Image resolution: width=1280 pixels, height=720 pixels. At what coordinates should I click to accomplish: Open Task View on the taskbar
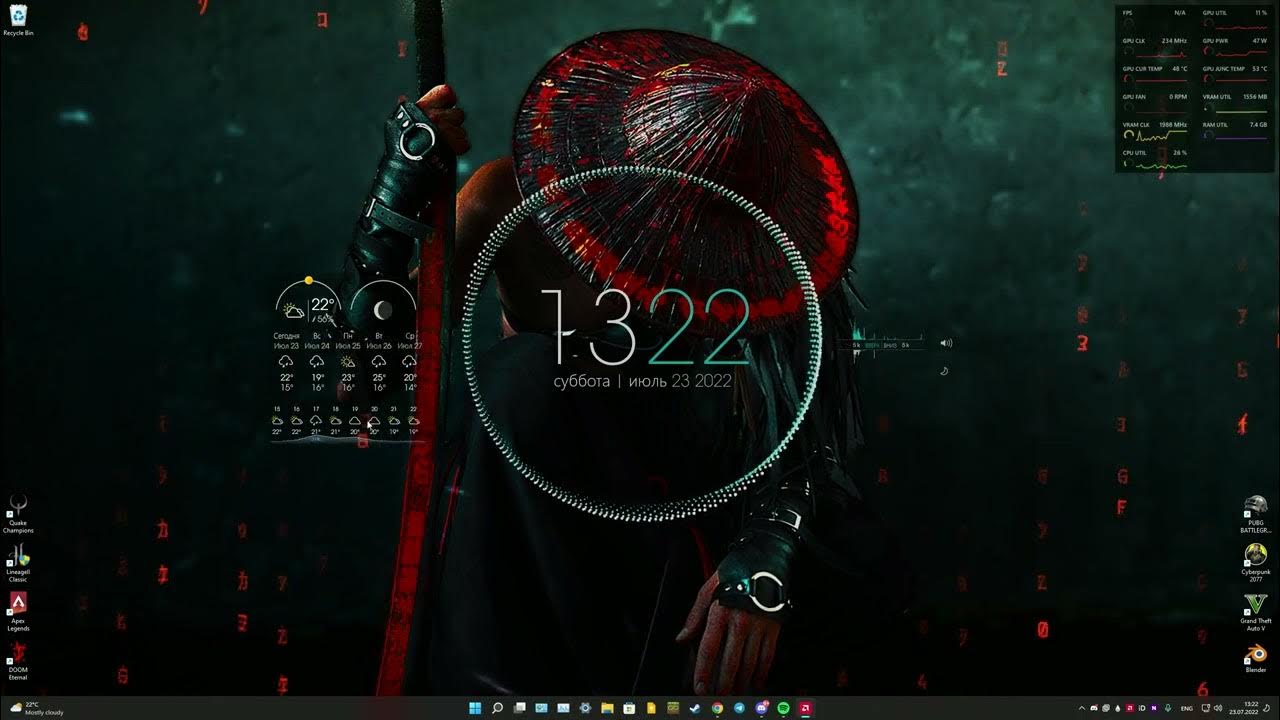tap(520, 708)
